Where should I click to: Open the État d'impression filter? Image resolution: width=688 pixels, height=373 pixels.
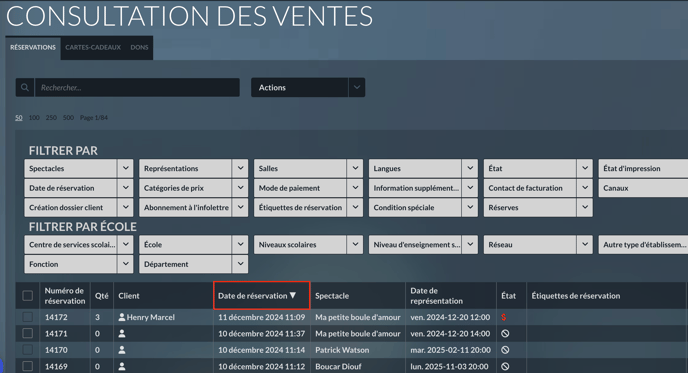click(643, 169)
